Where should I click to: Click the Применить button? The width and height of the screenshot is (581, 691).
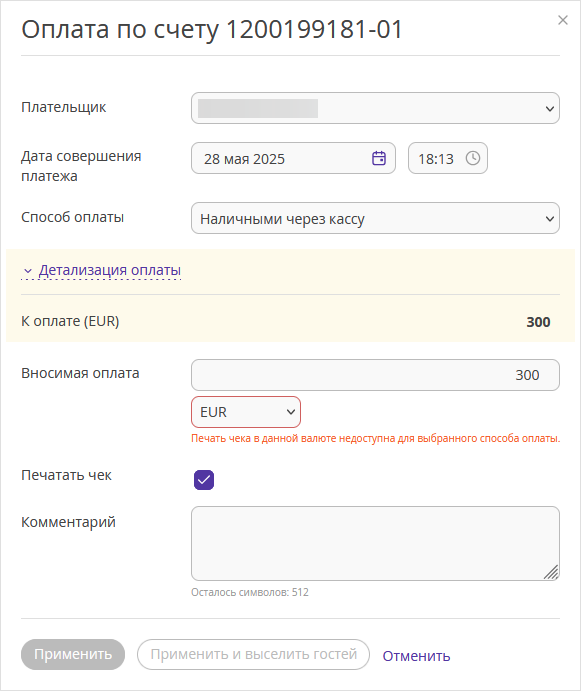[73, 654]
